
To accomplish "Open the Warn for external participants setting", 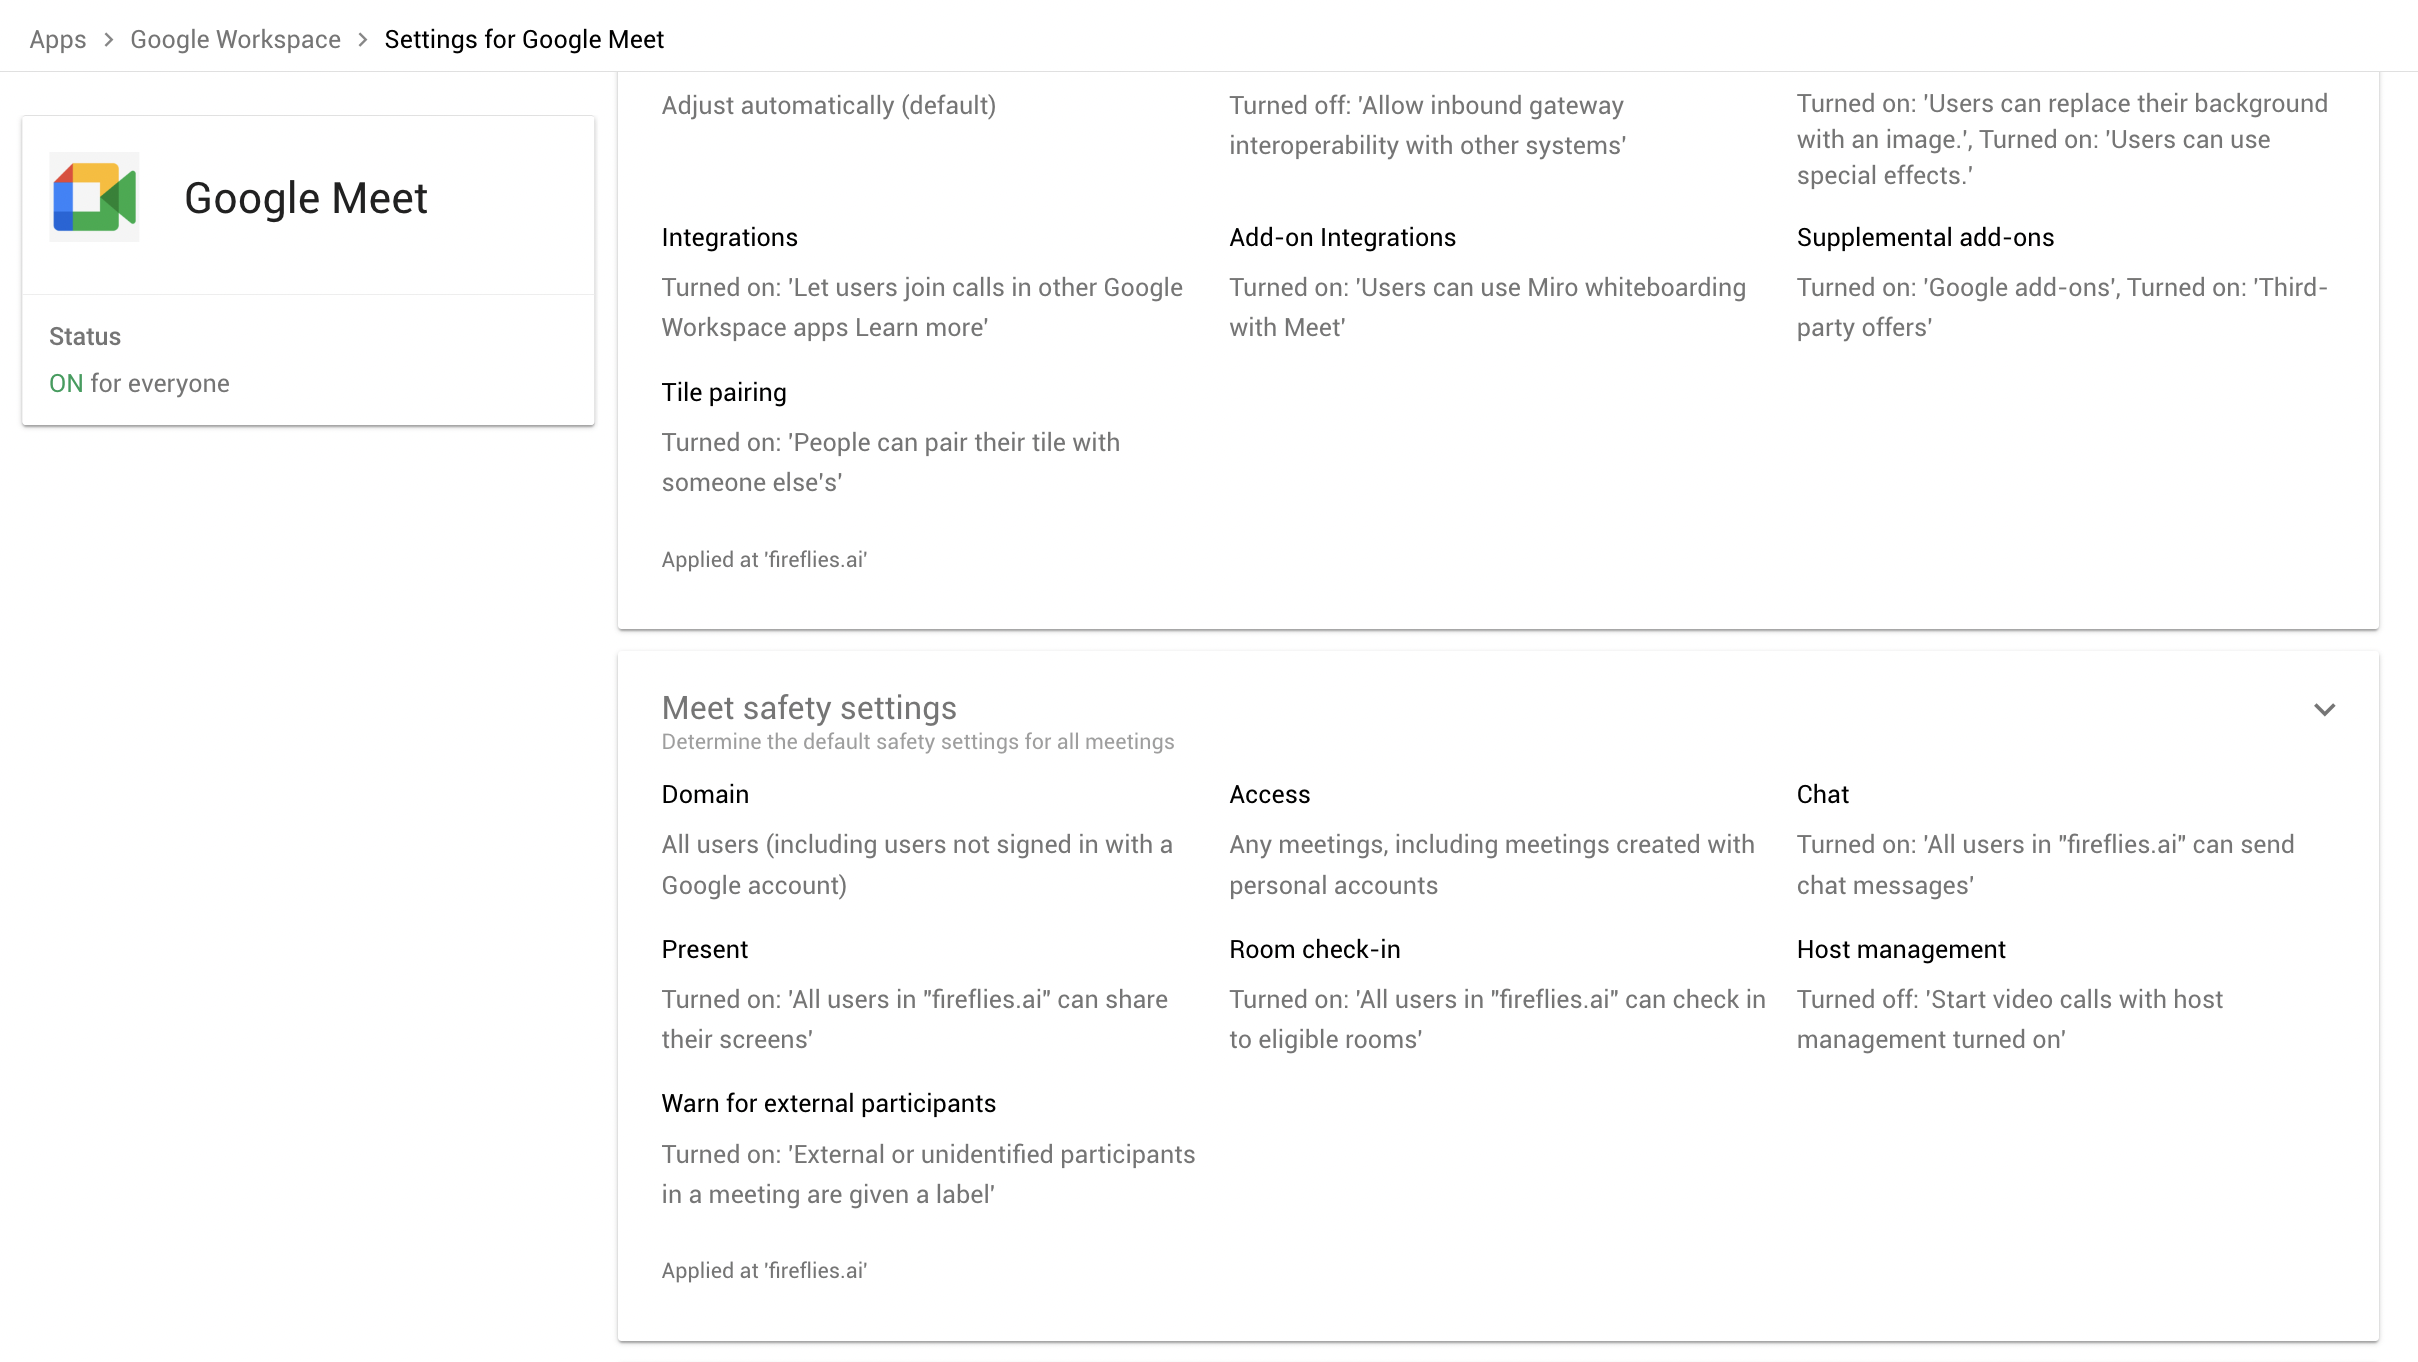I will (828, 1102).
